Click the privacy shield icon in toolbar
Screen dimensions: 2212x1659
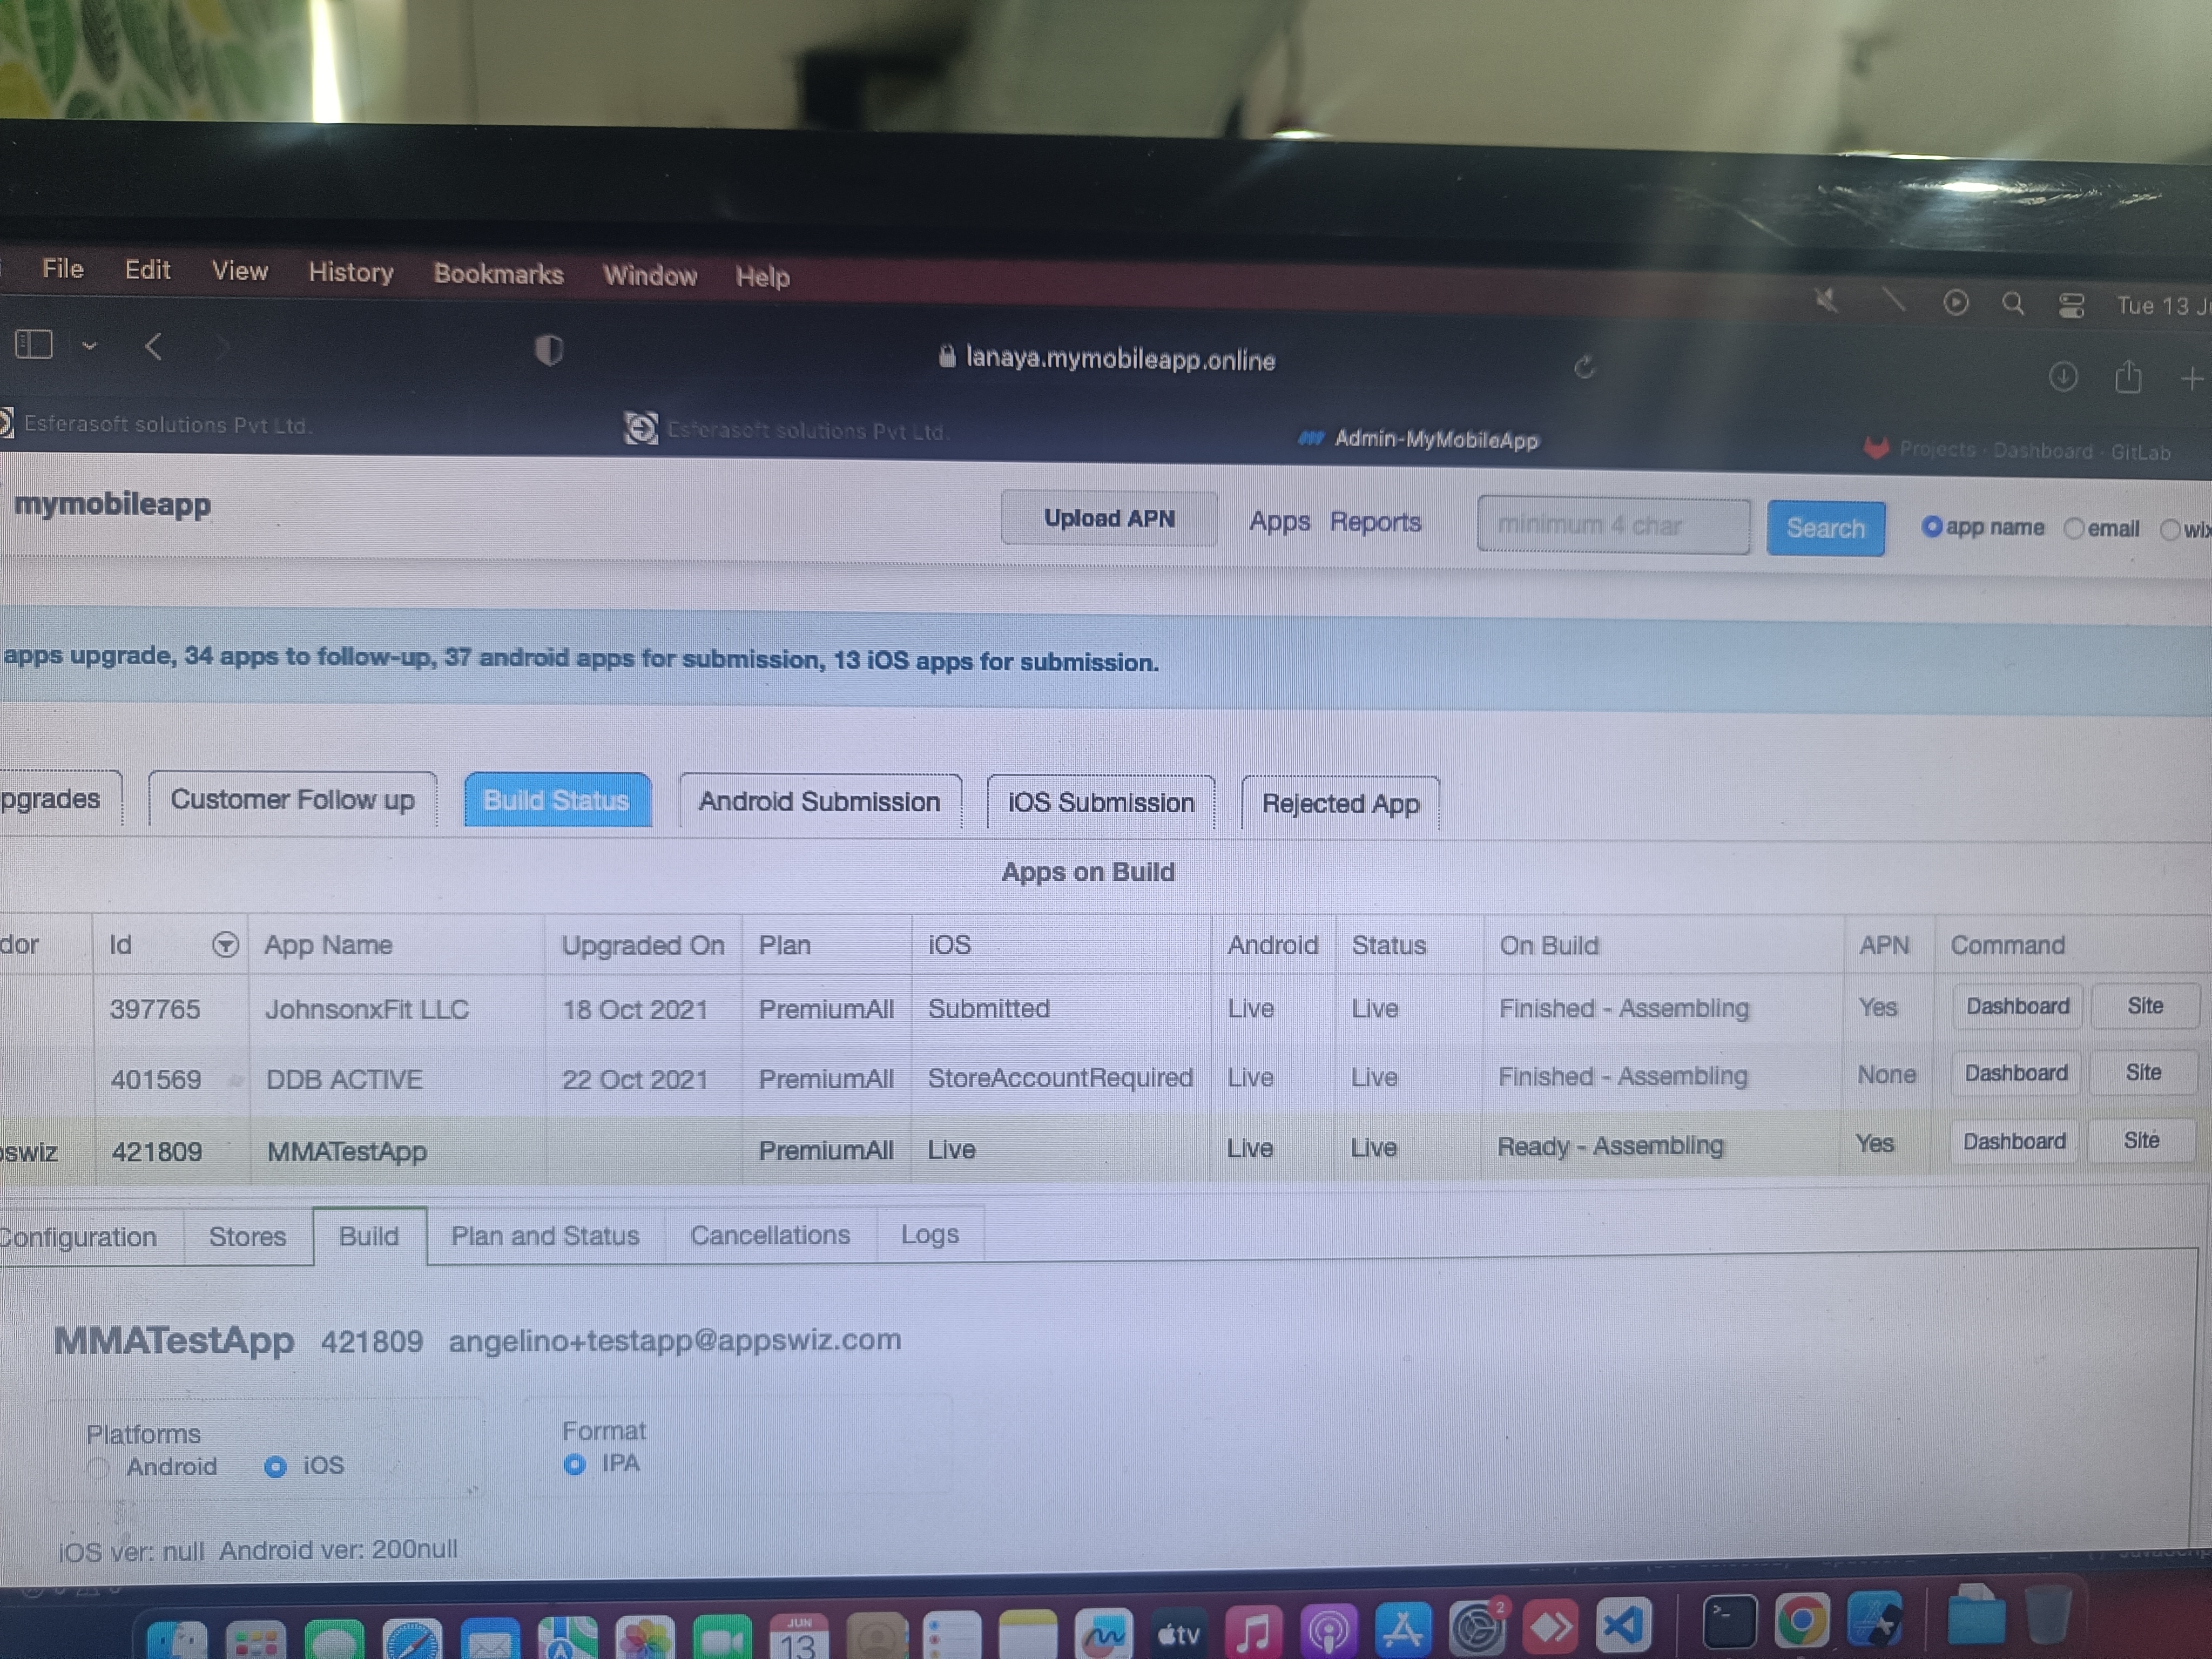(x=548, y=350)
